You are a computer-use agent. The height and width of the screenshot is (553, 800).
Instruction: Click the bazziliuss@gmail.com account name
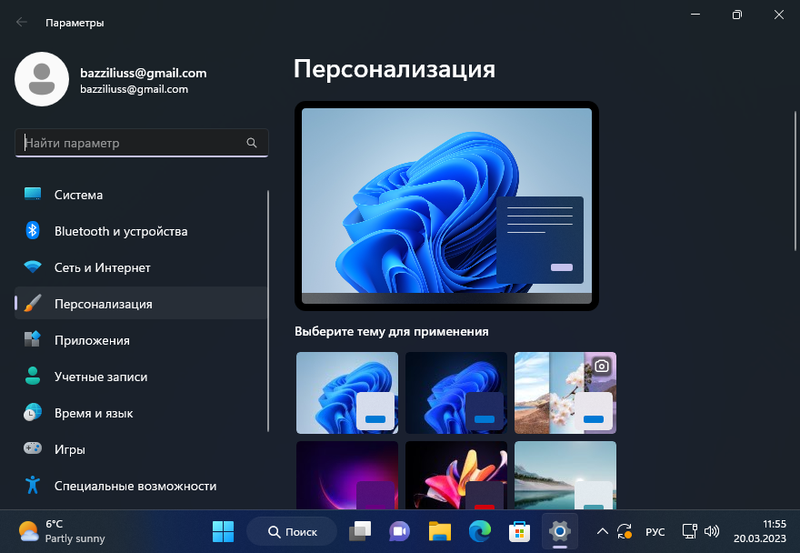143,73
